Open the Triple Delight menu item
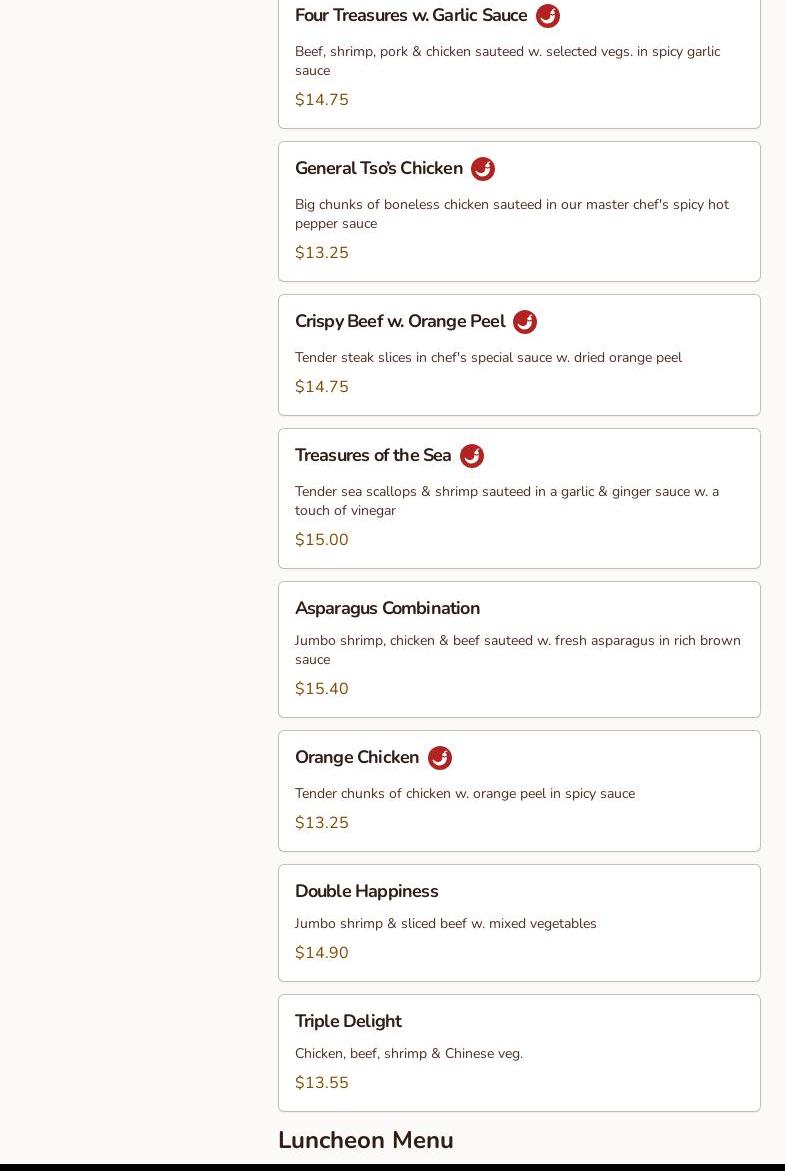This screenshot has height=1171, width=785. coord(348,1021)
